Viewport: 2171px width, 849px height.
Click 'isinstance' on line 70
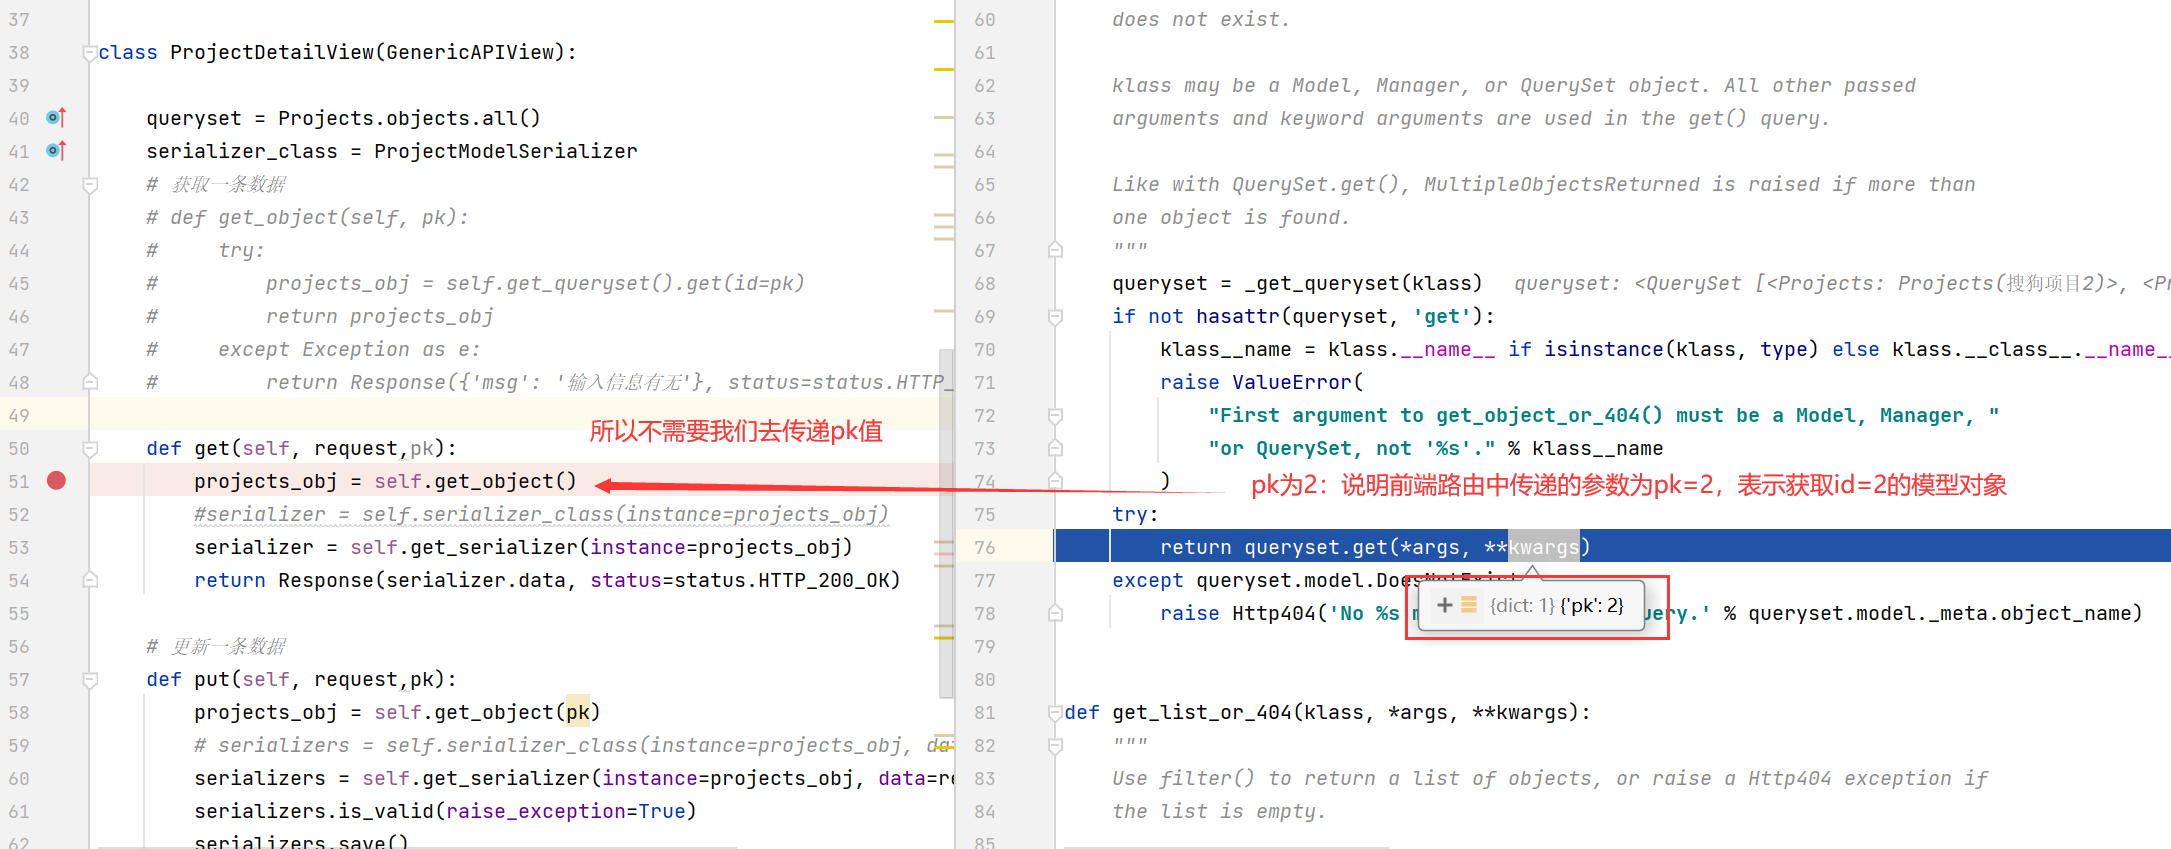[1604, 349]
